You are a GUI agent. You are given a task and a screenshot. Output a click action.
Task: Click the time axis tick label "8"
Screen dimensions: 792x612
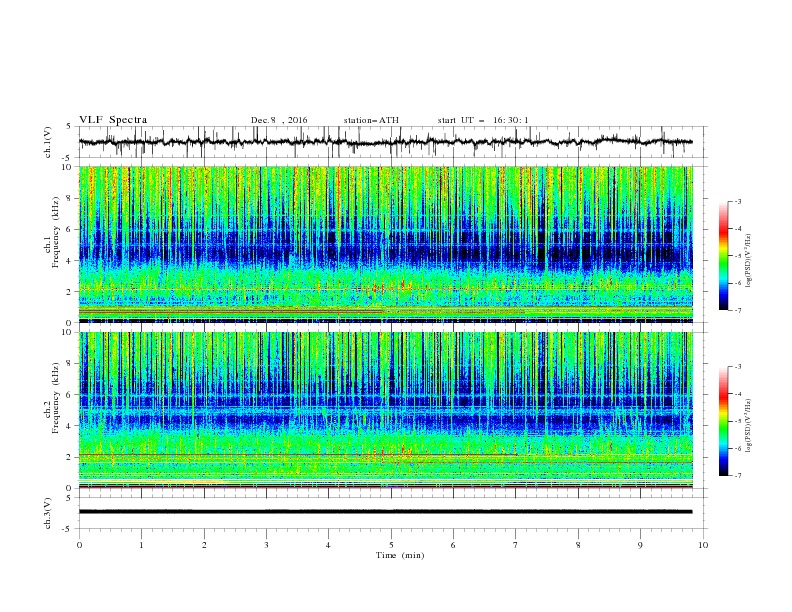pyautogui.click(x=578, y=545)
